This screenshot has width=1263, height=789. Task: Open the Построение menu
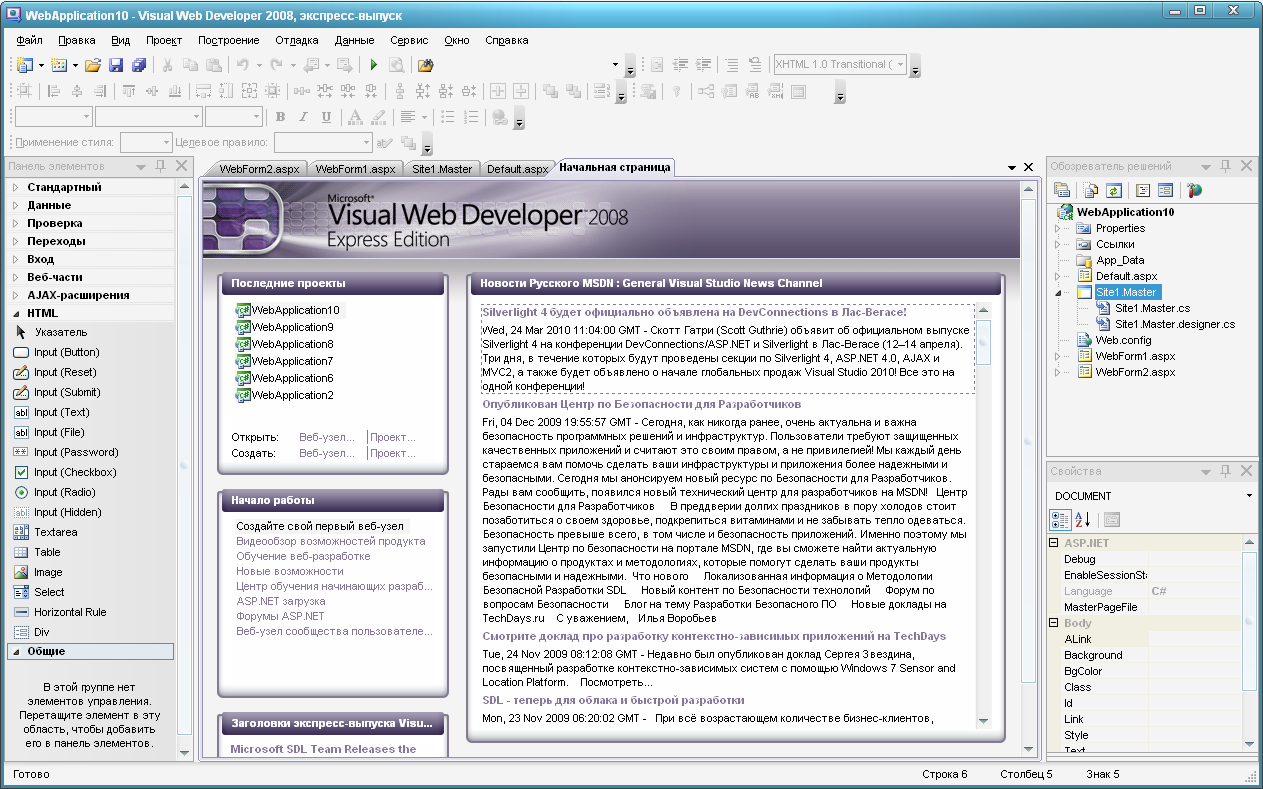tap(229, 40)
